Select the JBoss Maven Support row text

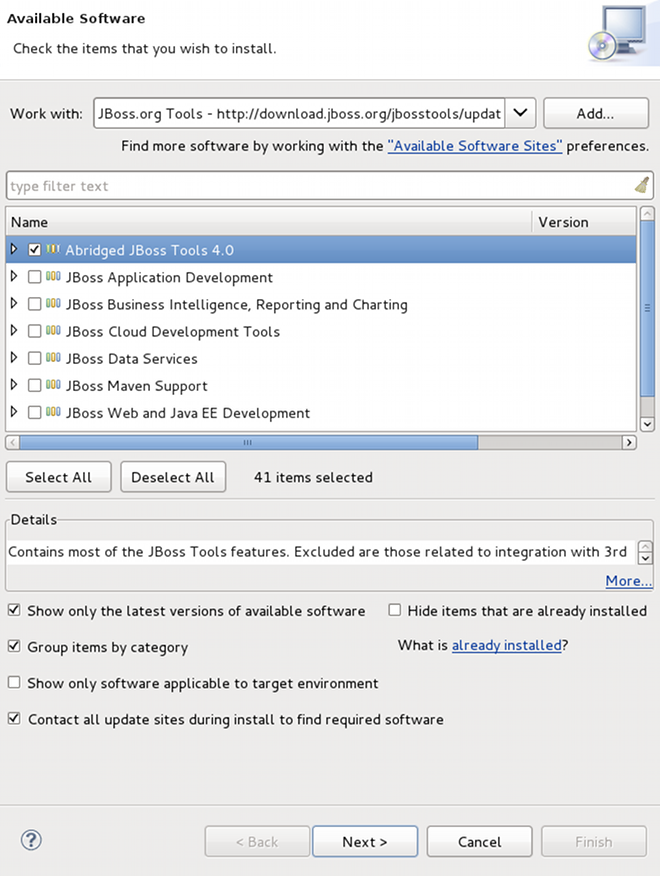pyautogui.click(x=136, y=386)
